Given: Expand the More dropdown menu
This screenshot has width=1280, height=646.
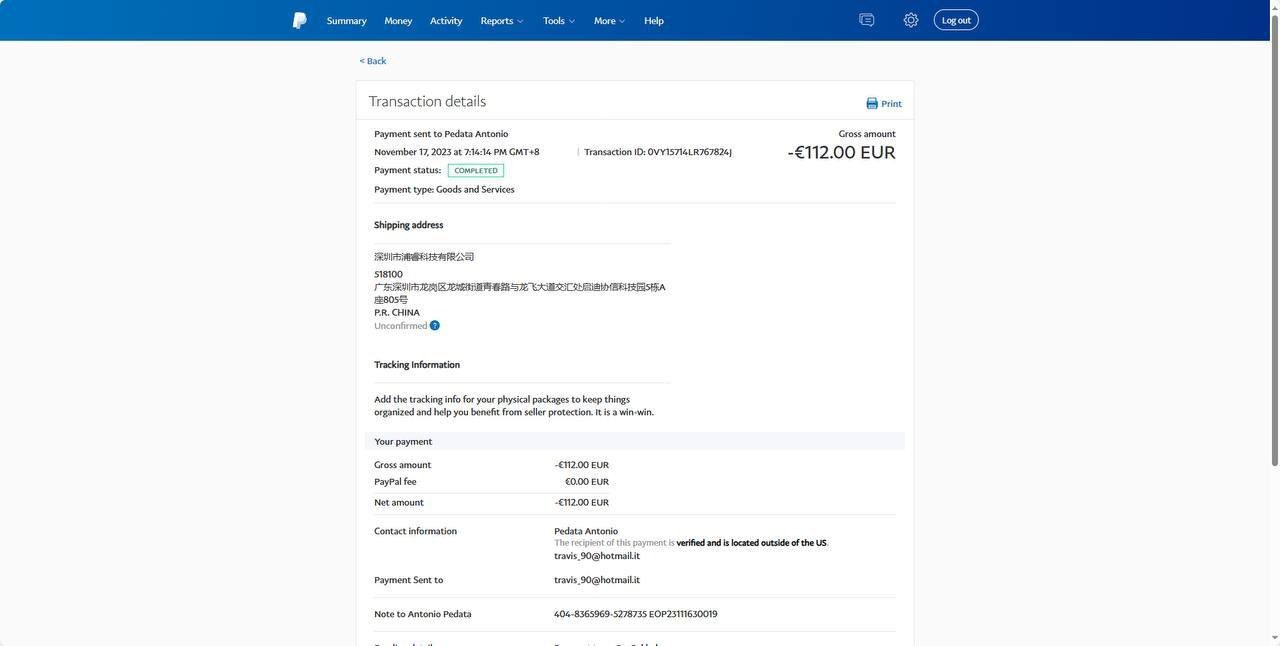Looking at the screenshot, I should 609,21.
